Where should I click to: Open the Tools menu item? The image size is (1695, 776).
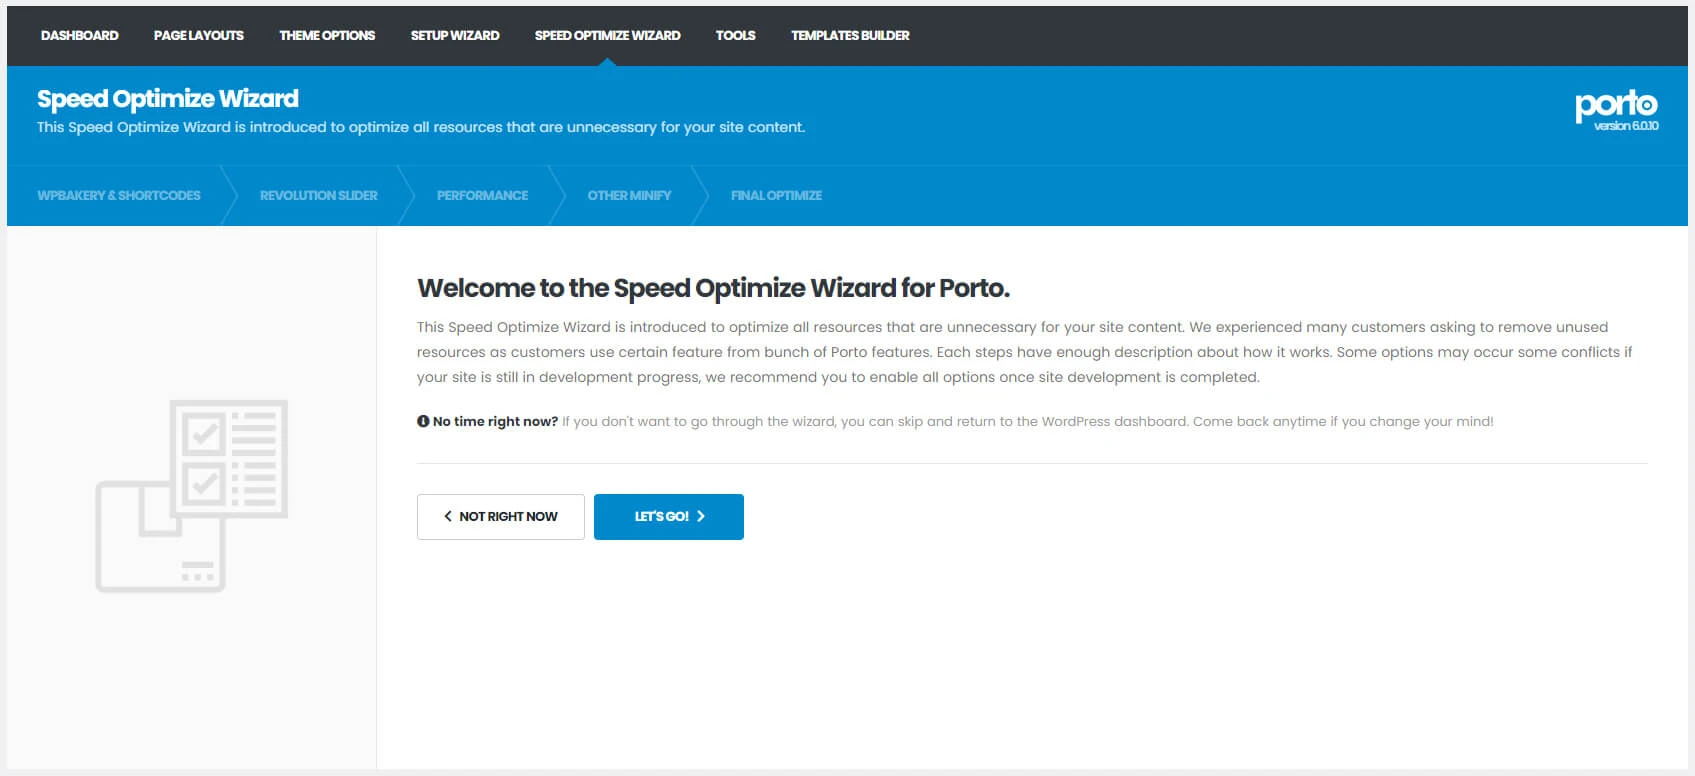click(735, 35)
